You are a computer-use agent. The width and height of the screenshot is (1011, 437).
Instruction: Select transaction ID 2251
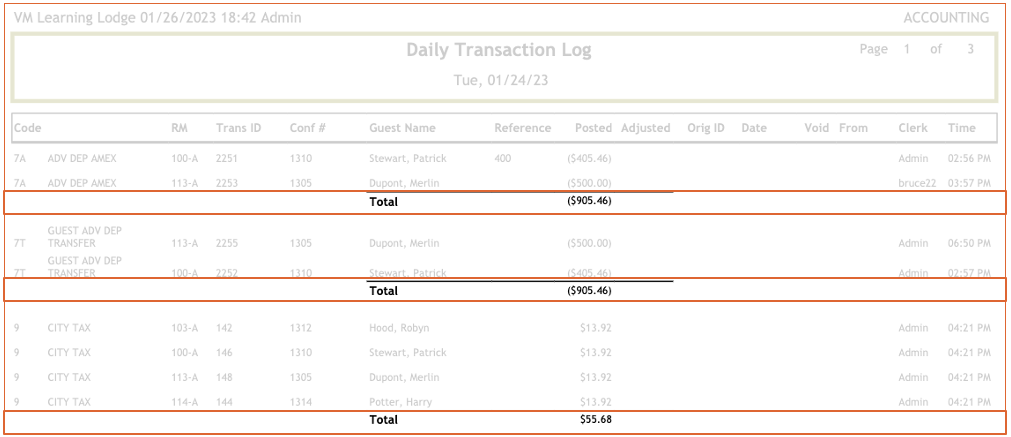tap(228, 159)
